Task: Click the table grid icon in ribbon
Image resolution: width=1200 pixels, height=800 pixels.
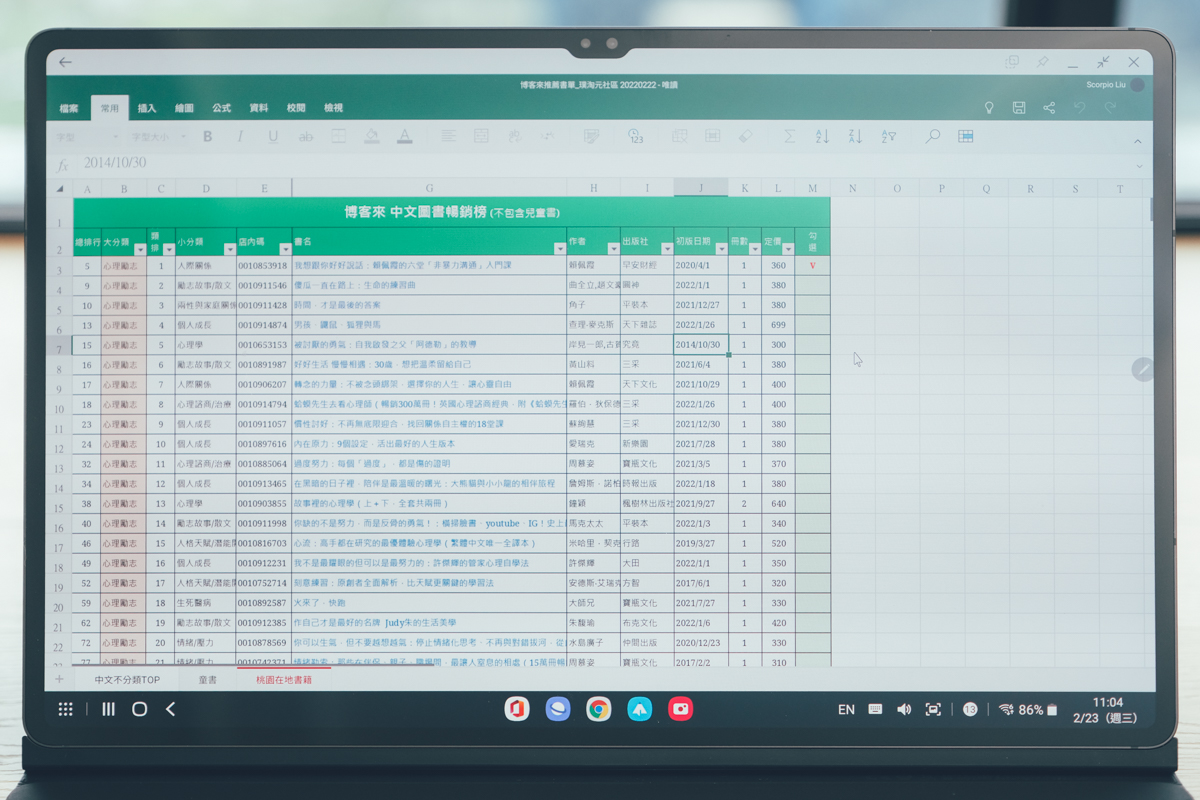Action: point(965,136)
